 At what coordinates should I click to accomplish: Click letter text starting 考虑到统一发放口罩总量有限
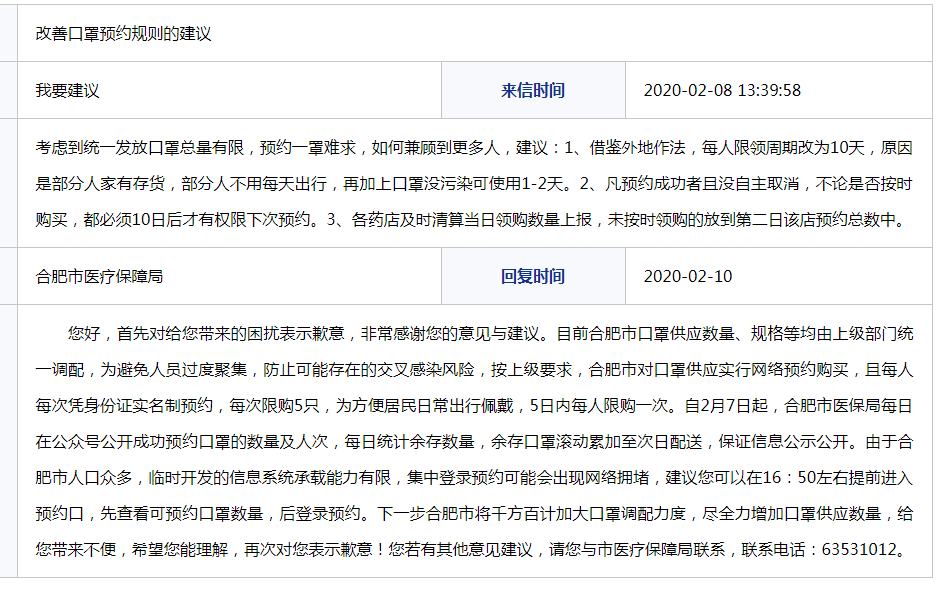click(x=140, y=148)
